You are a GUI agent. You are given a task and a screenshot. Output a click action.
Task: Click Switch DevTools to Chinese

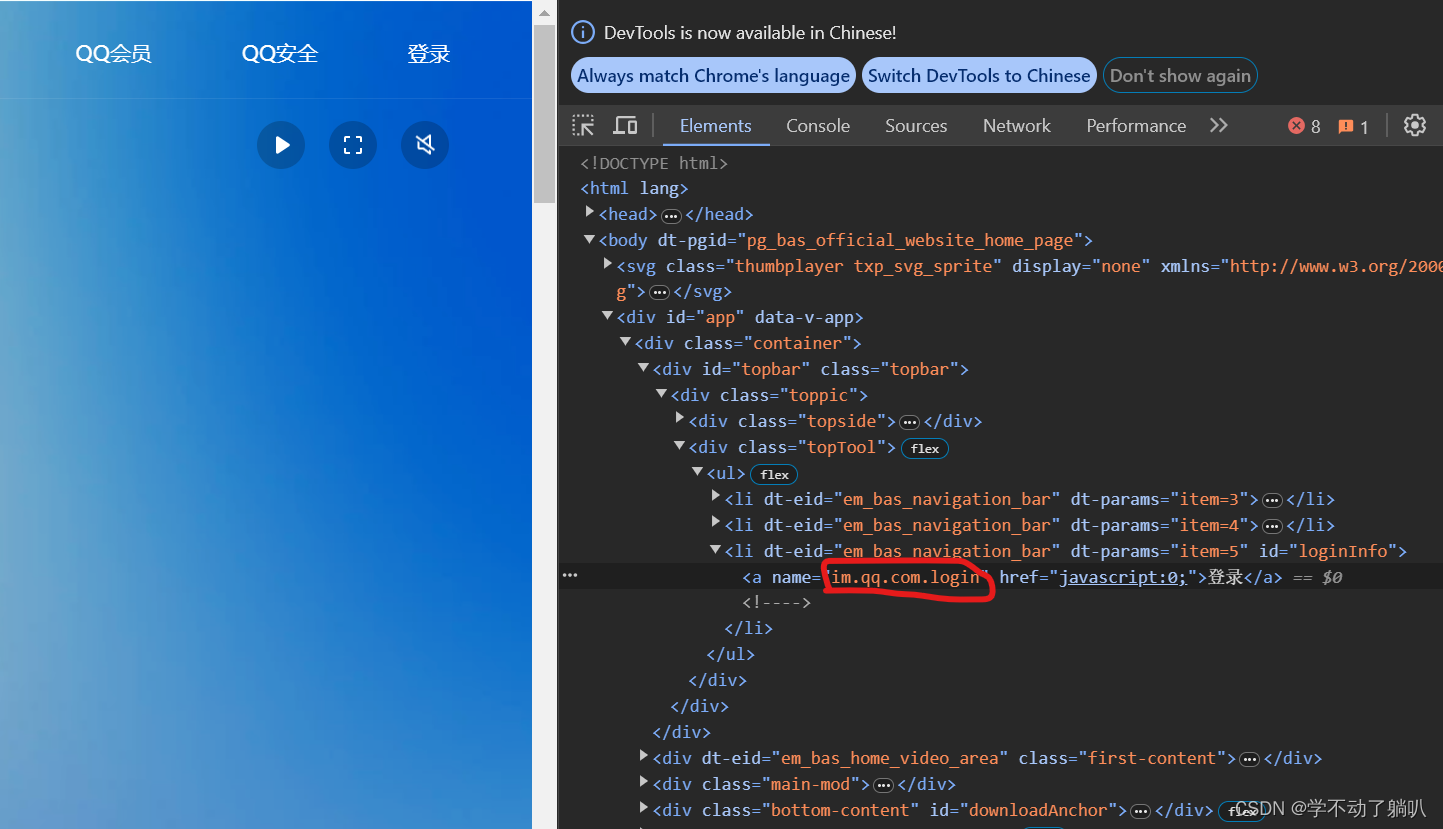[978, 76]
